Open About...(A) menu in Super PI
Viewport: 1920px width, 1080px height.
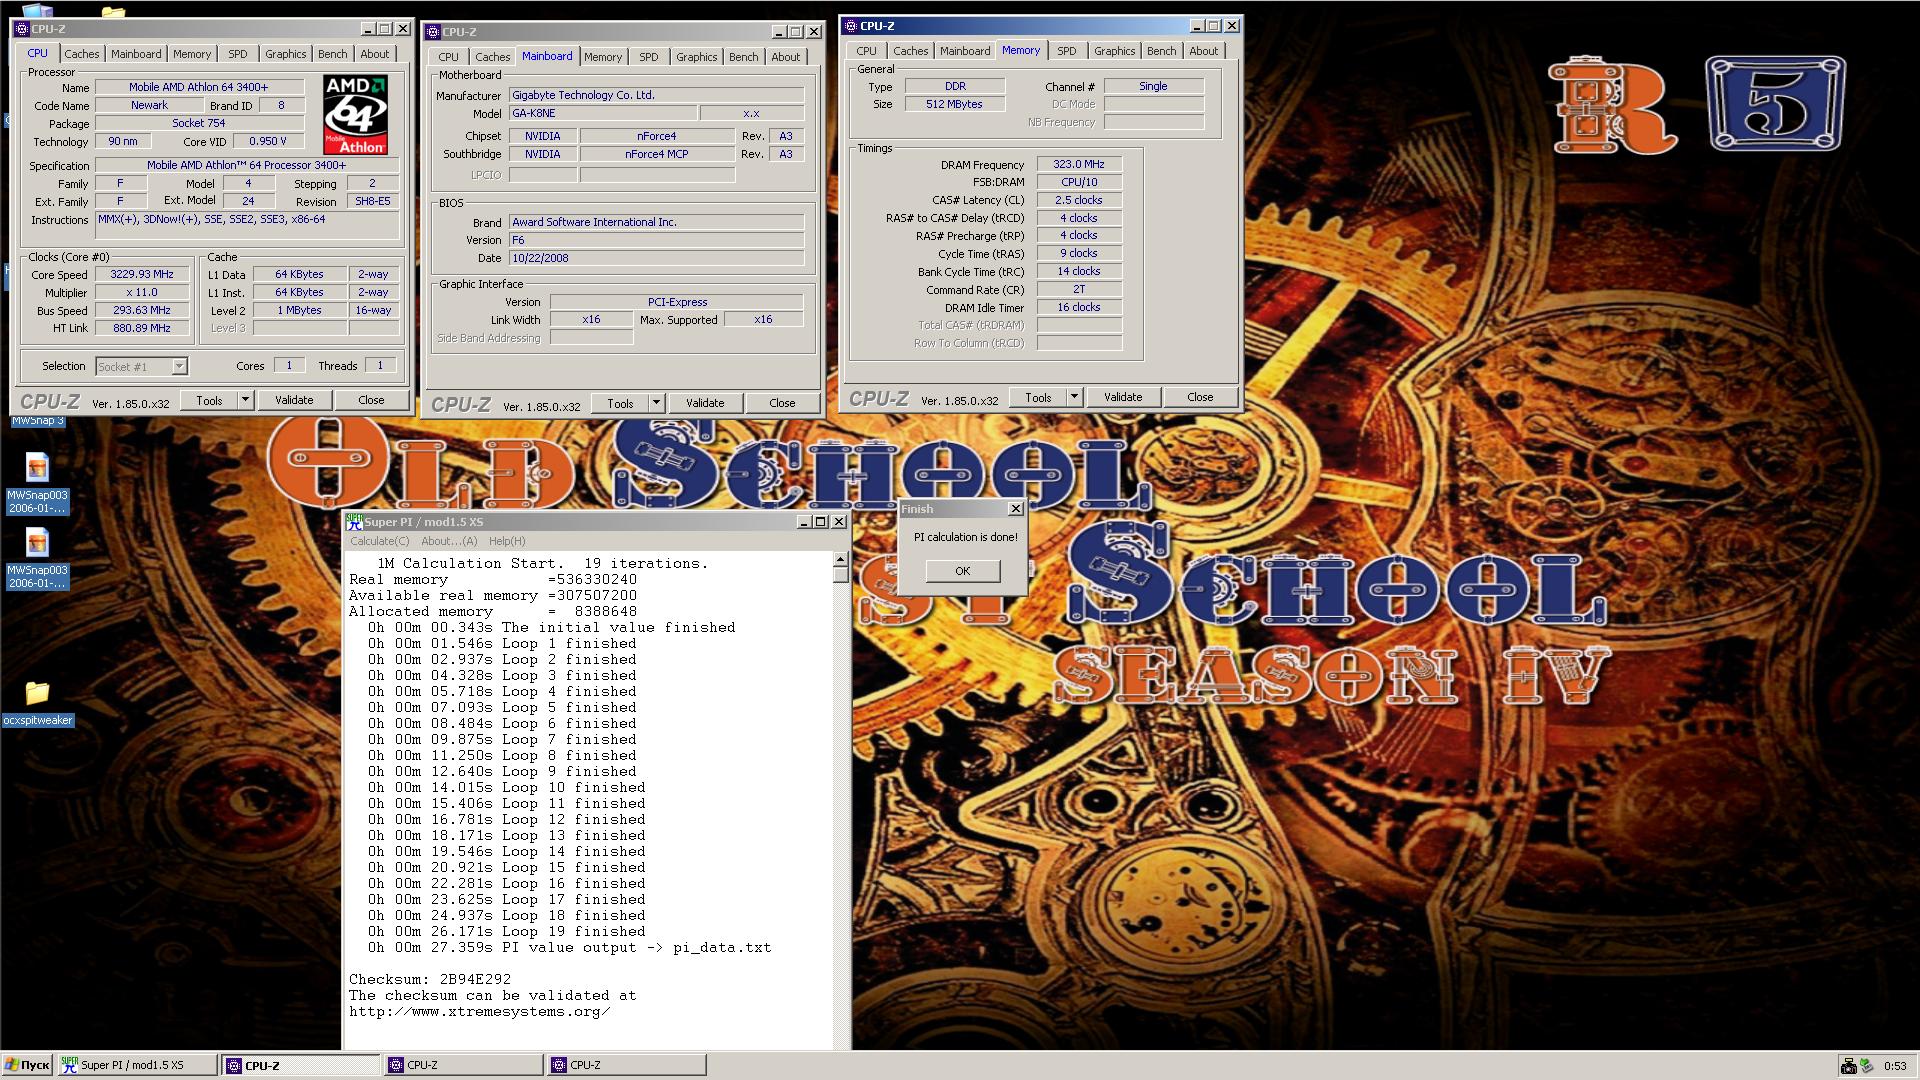[x=449, y=541]
